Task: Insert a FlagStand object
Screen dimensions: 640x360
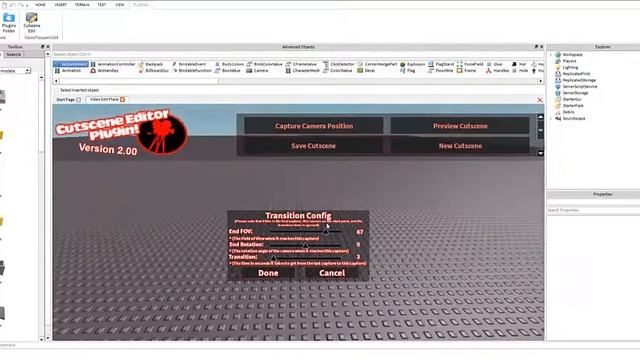Action: (x=441, y=64)
